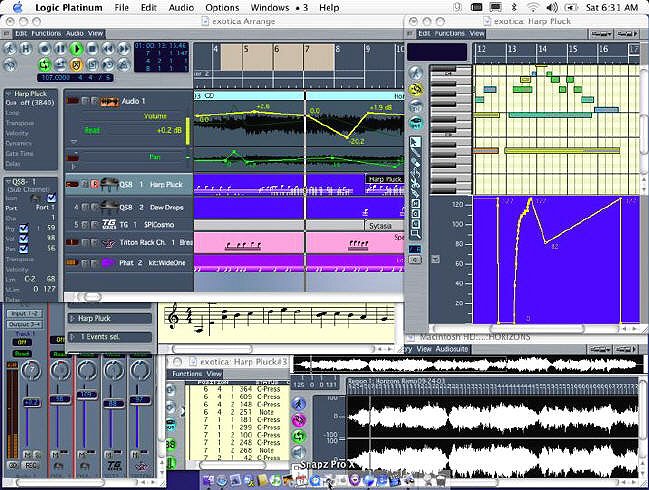Click the yellow link button in the Matrix editor
The width and height of the screenshot is (649, 490).
pyautogui.click(x=416, y=89)
